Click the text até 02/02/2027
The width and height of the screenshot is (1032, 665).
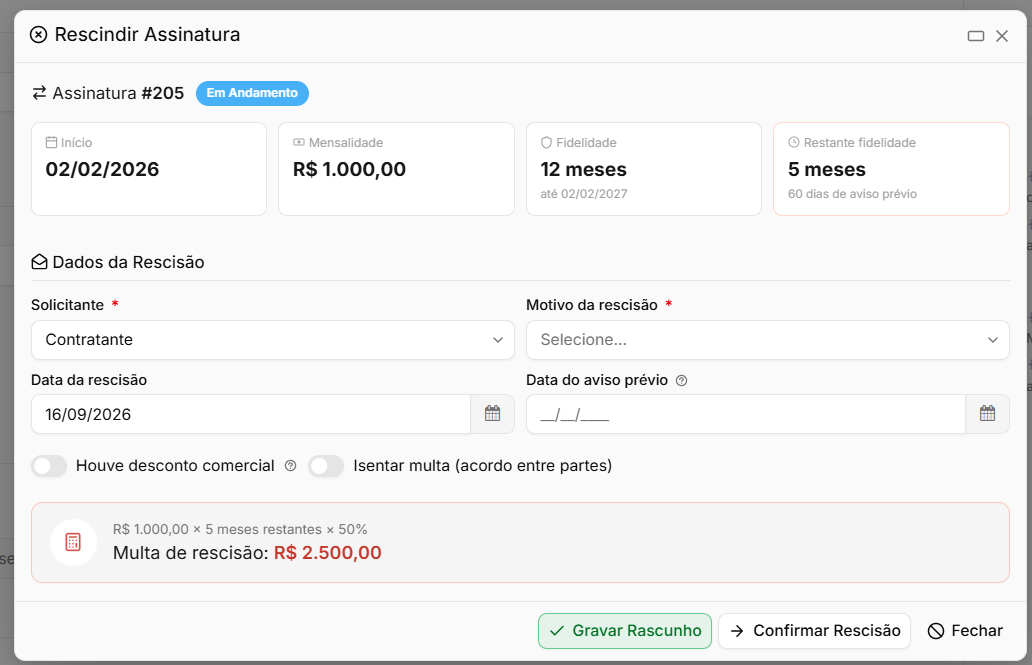click(x=584, y=194)
